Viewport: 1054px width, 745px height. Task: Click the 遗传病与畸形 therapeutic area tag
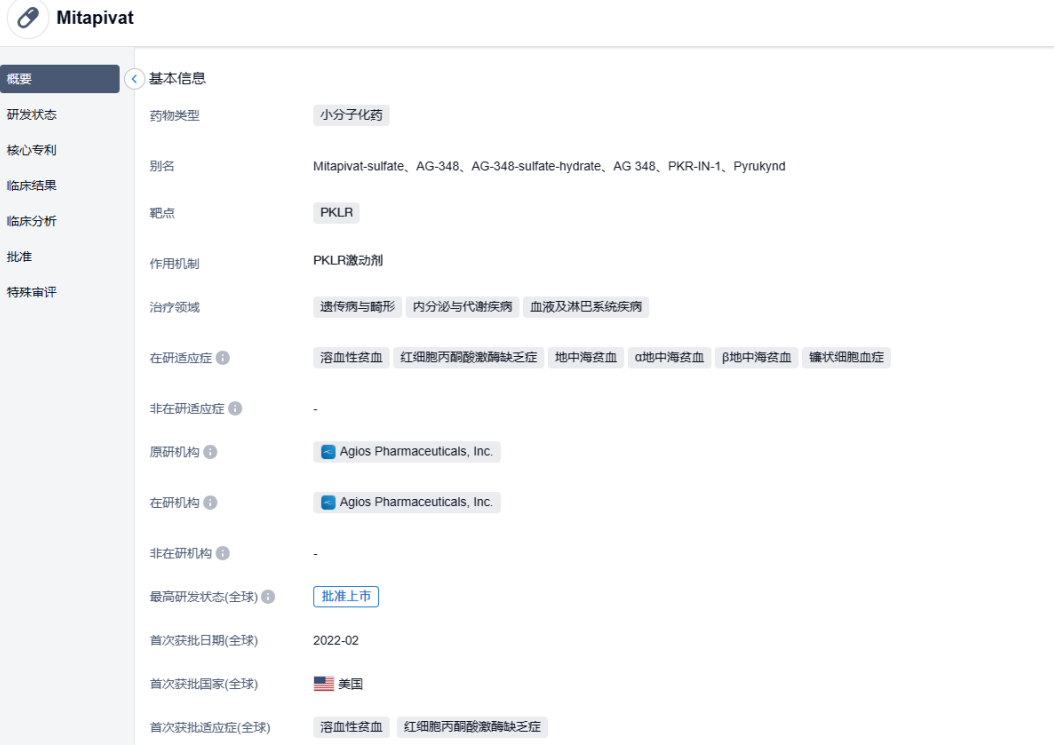357,307
